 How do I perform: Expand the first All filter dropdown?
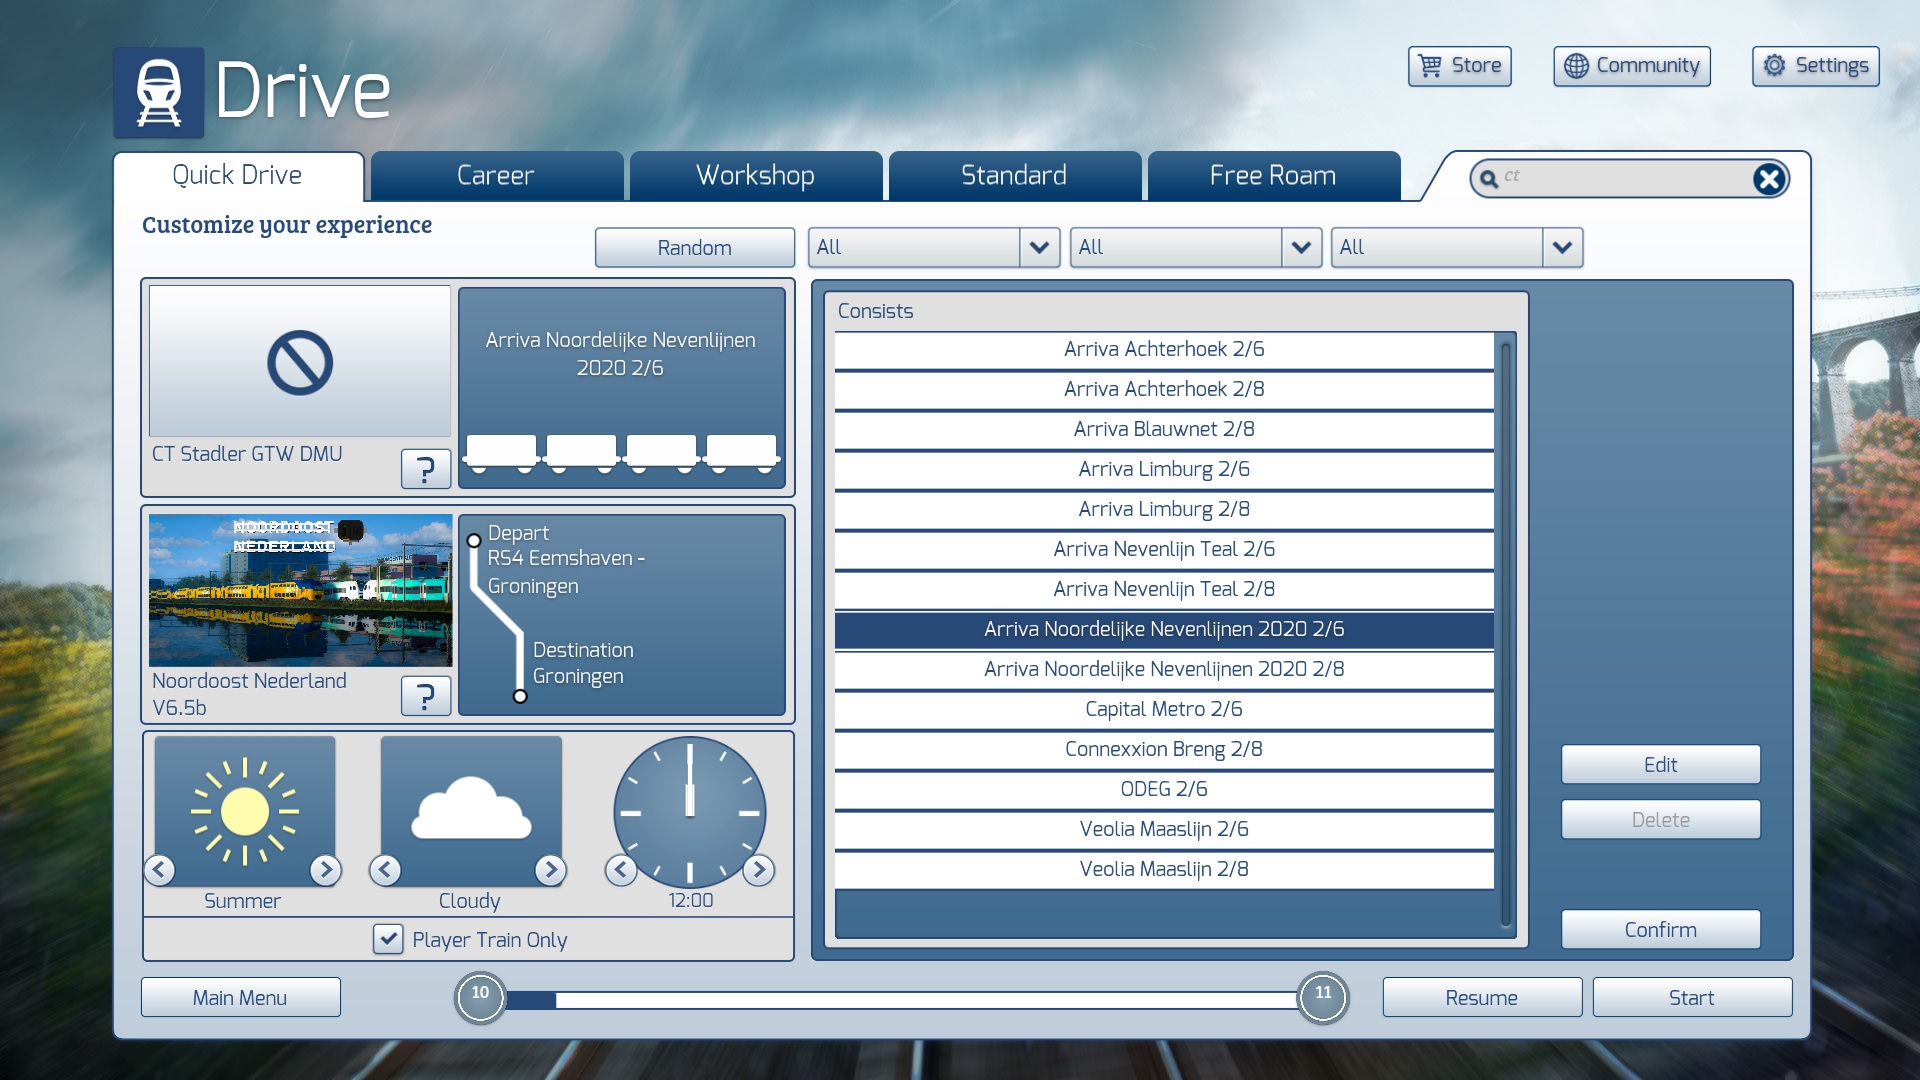pos(1039,247)
